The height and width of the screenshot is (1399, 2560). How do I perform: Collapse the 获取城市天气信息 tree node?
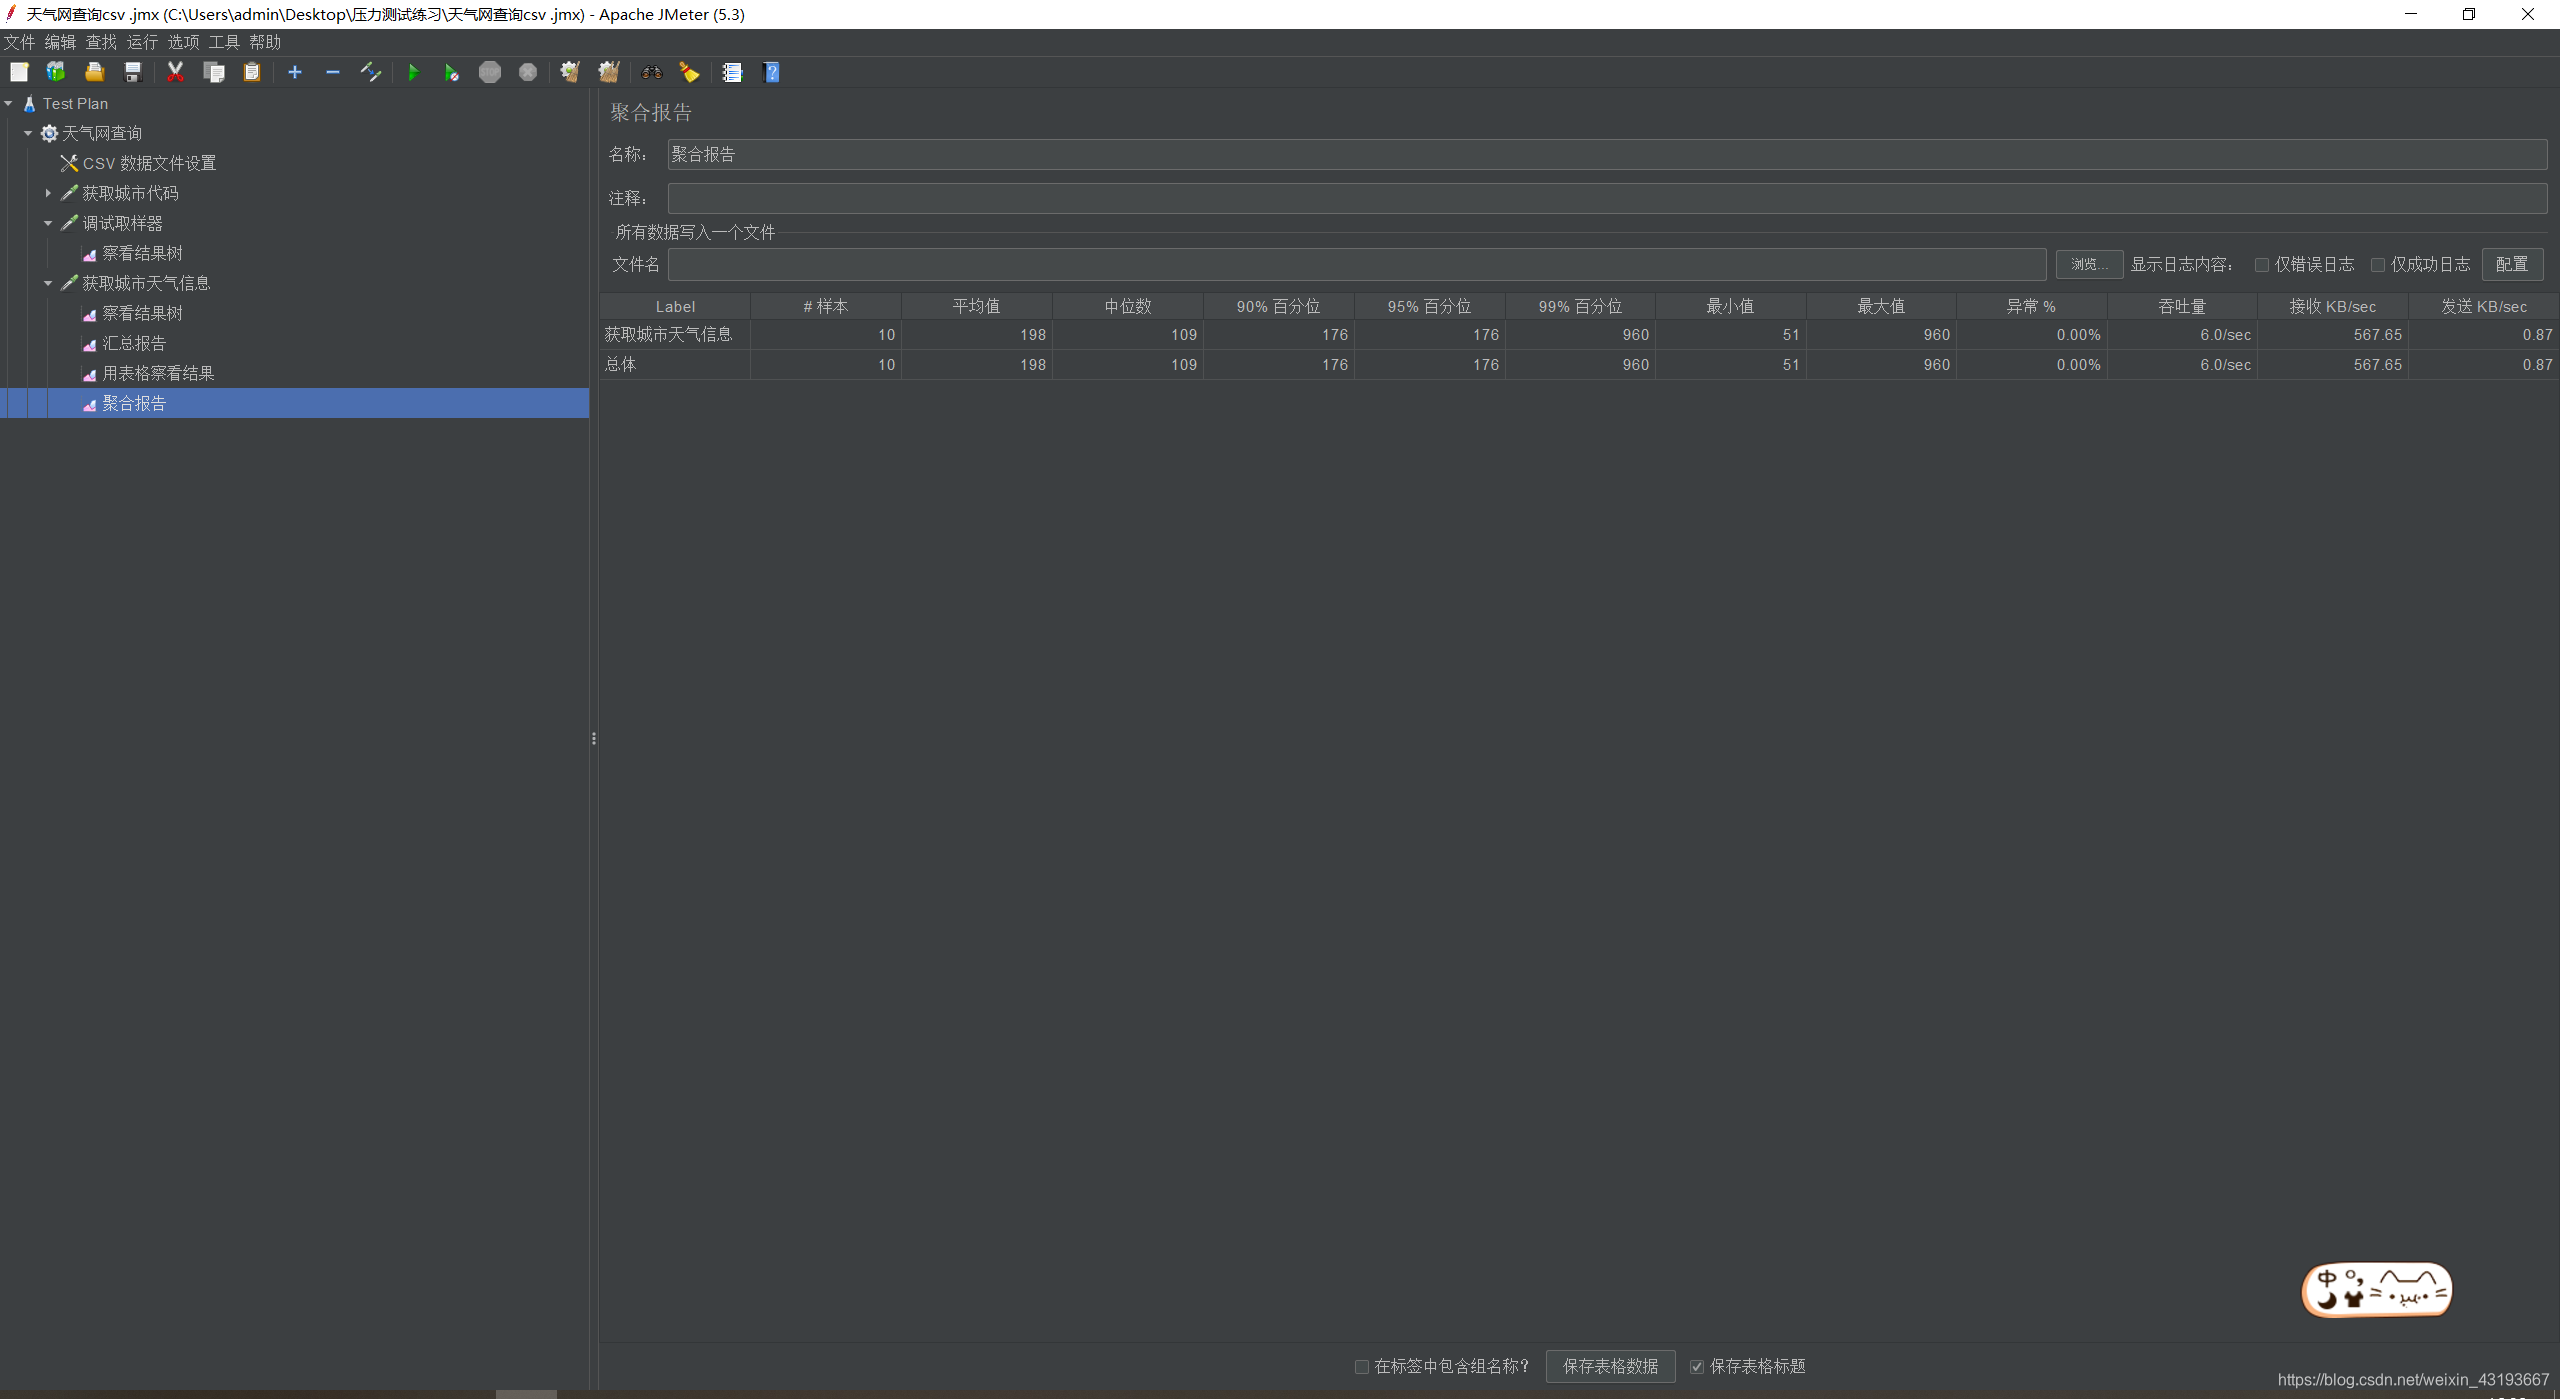coord(48,283)
